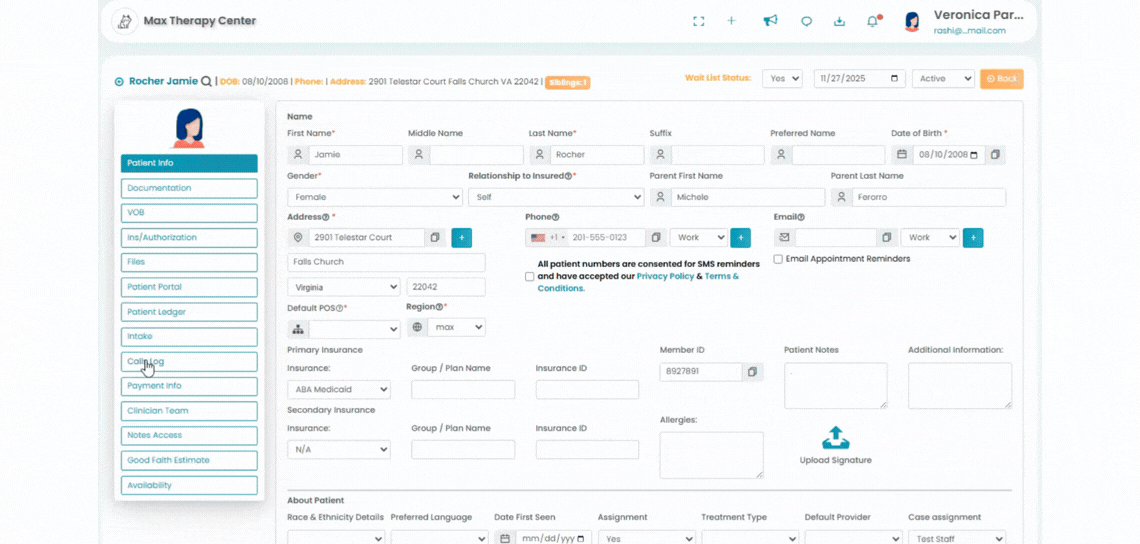The image size is (1140, 544).
Task: Click the help icon next to Phone label
Action: click(555, 217)
